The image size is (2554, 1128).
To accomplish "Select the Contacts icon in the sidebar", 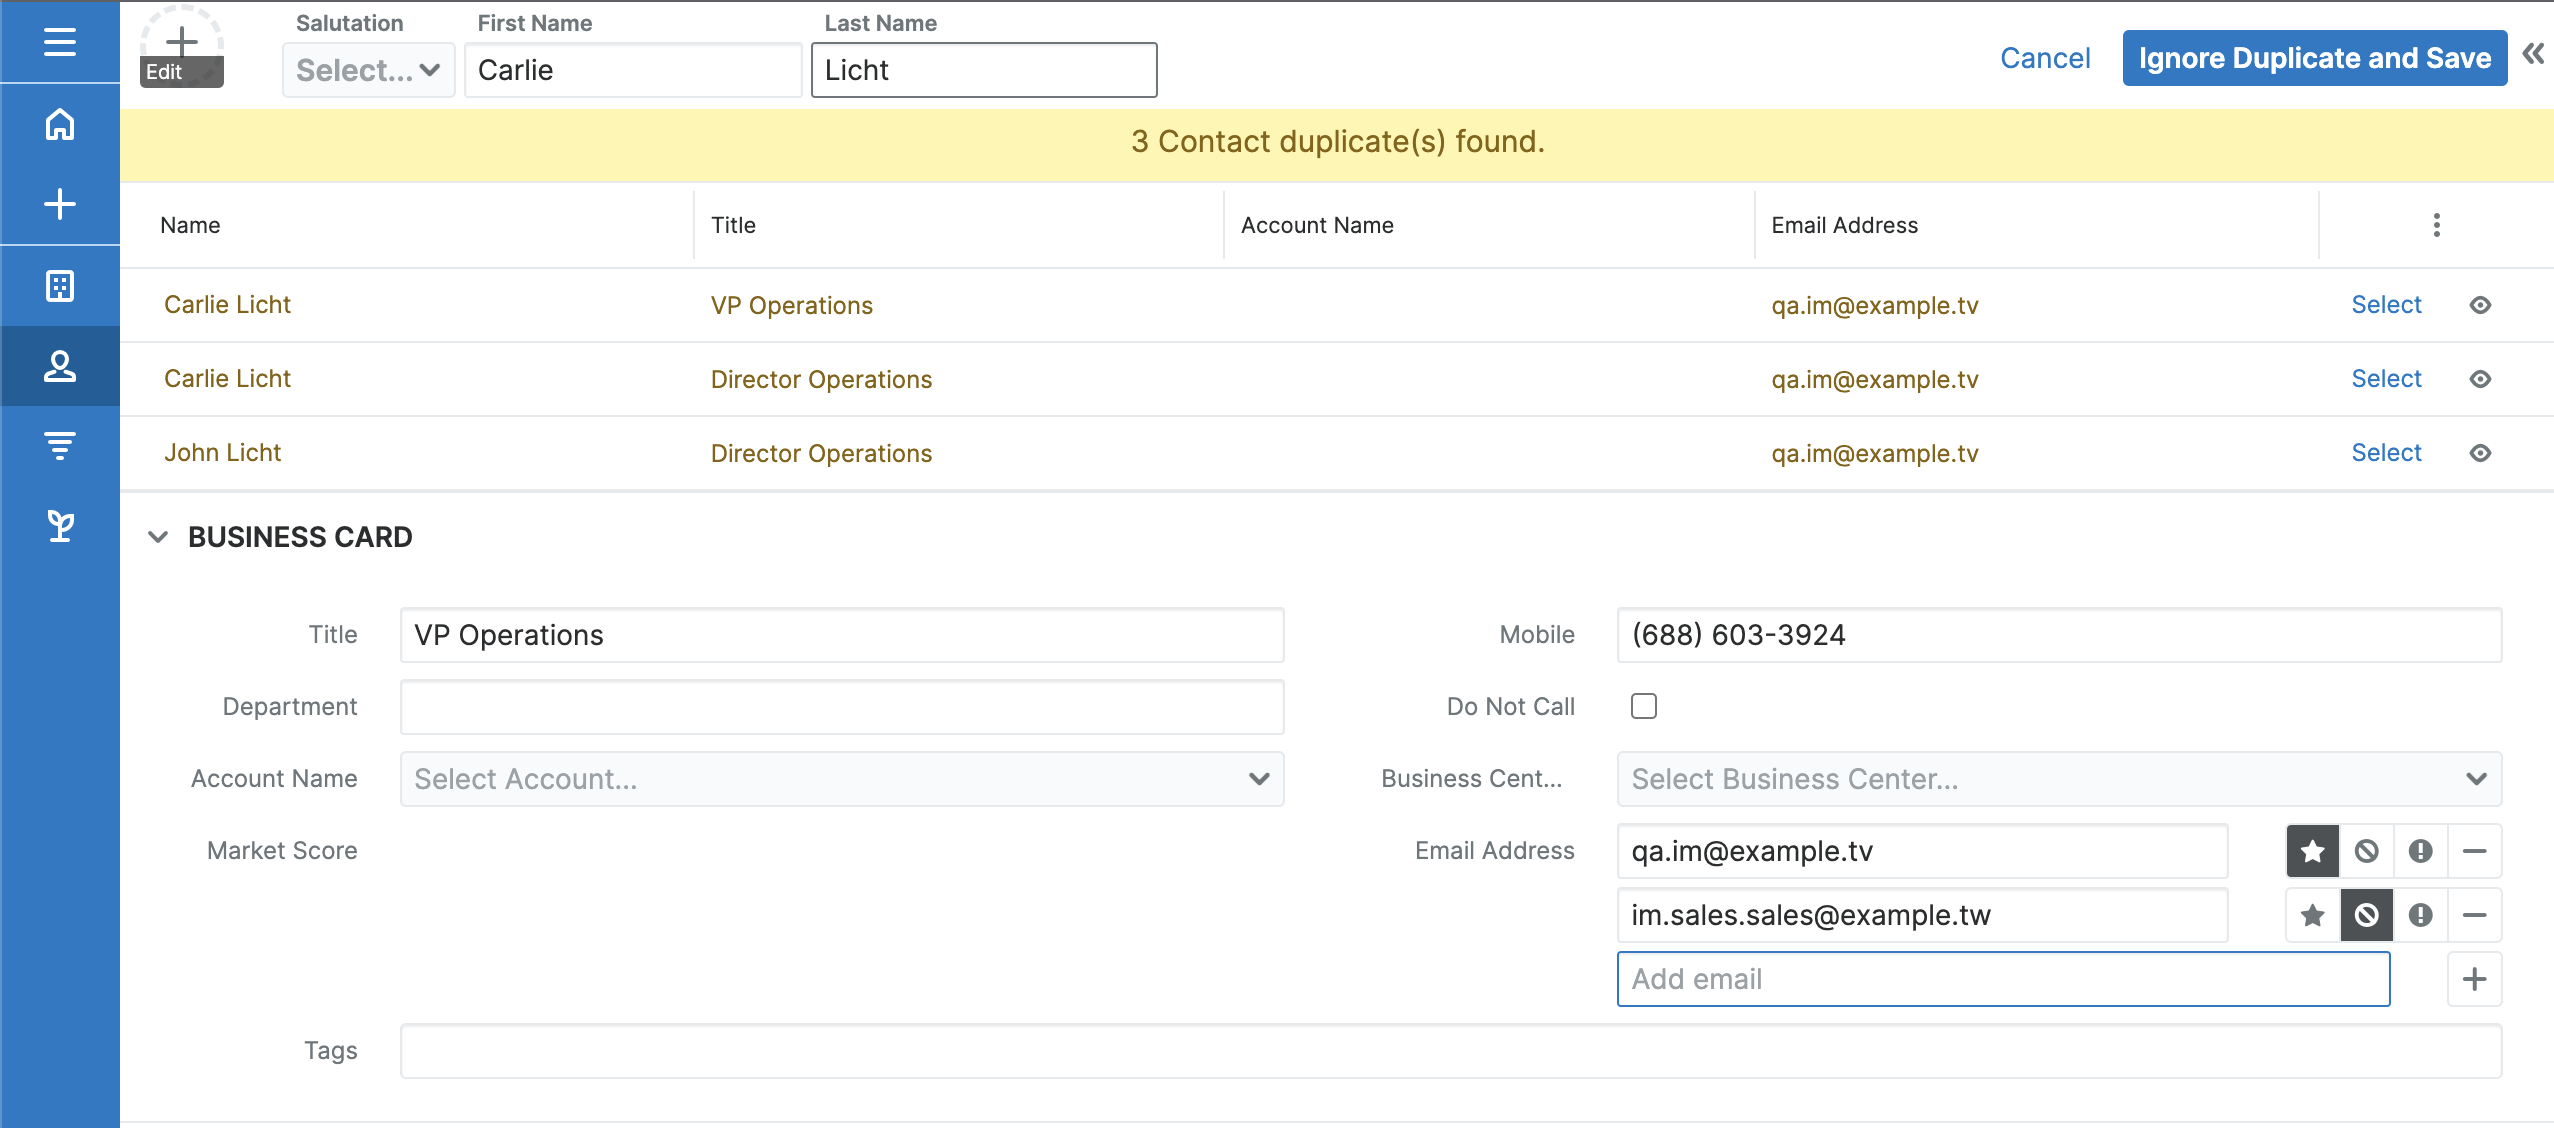I will pos(59,366).
